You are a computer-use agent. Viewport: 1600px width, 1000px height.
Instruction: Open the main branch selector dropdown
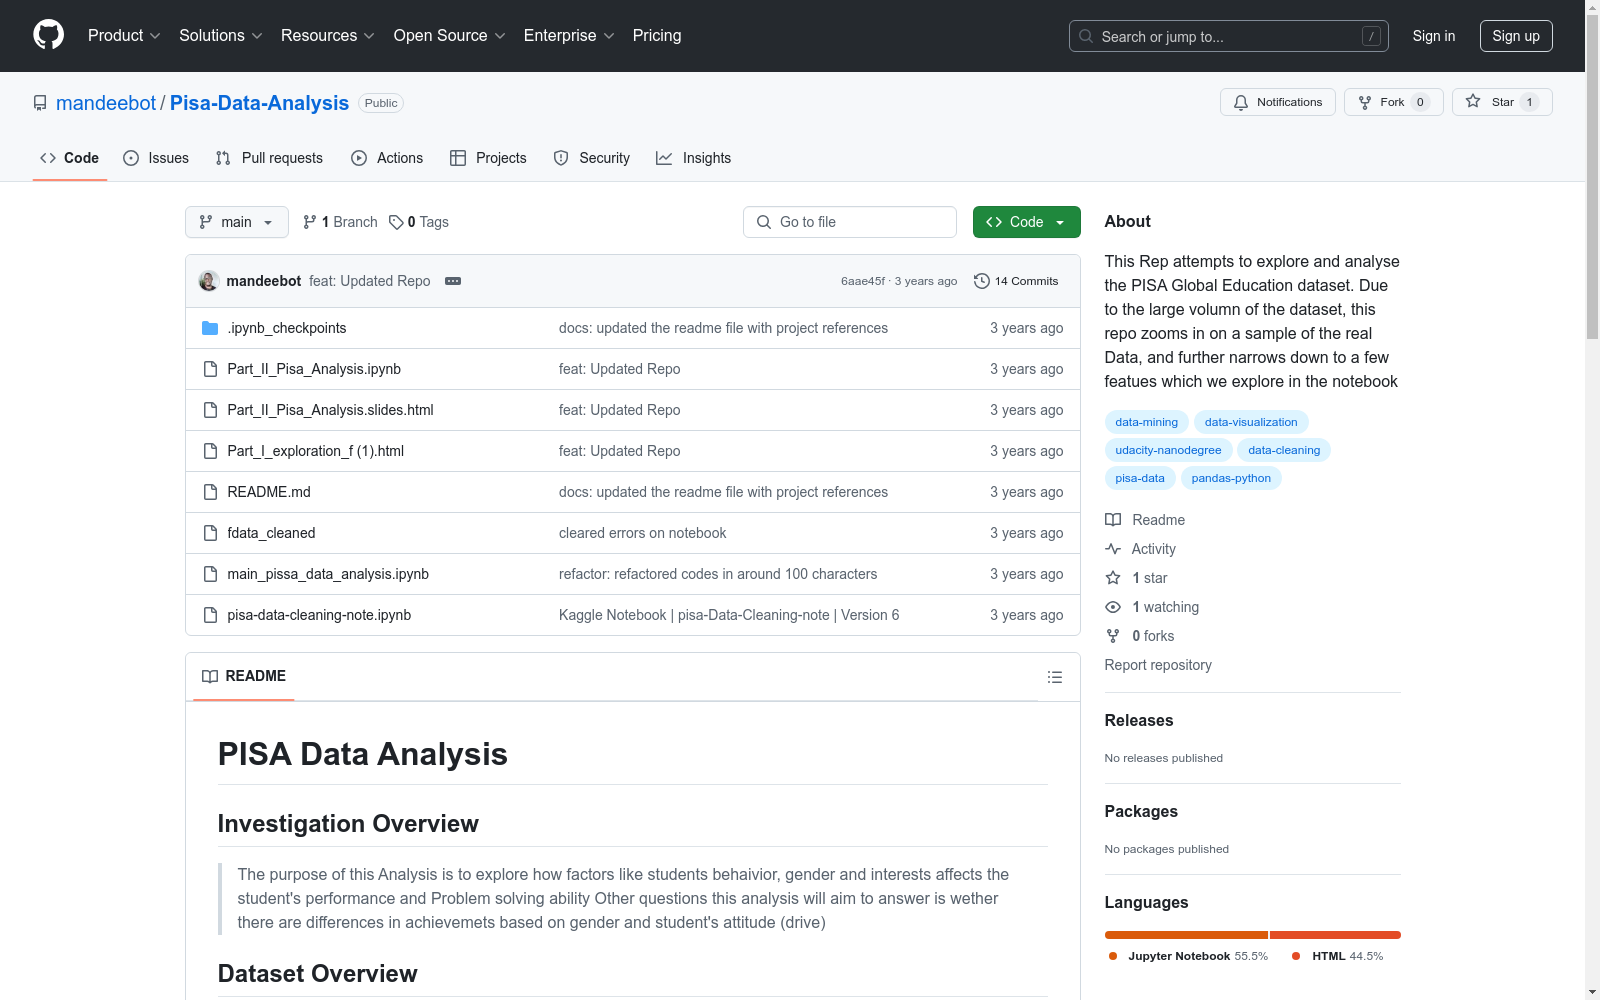tap(237, 222)
